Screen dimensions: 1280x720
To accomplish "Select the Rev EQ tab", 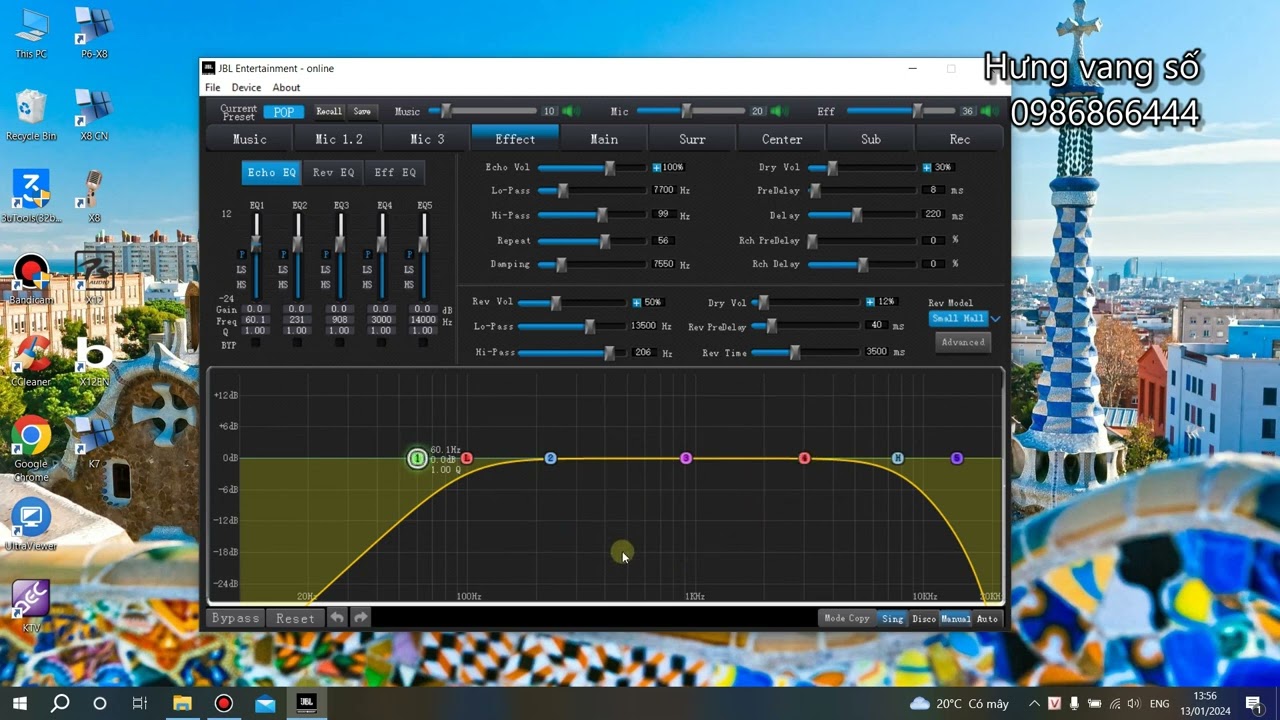I will (333, 172).
